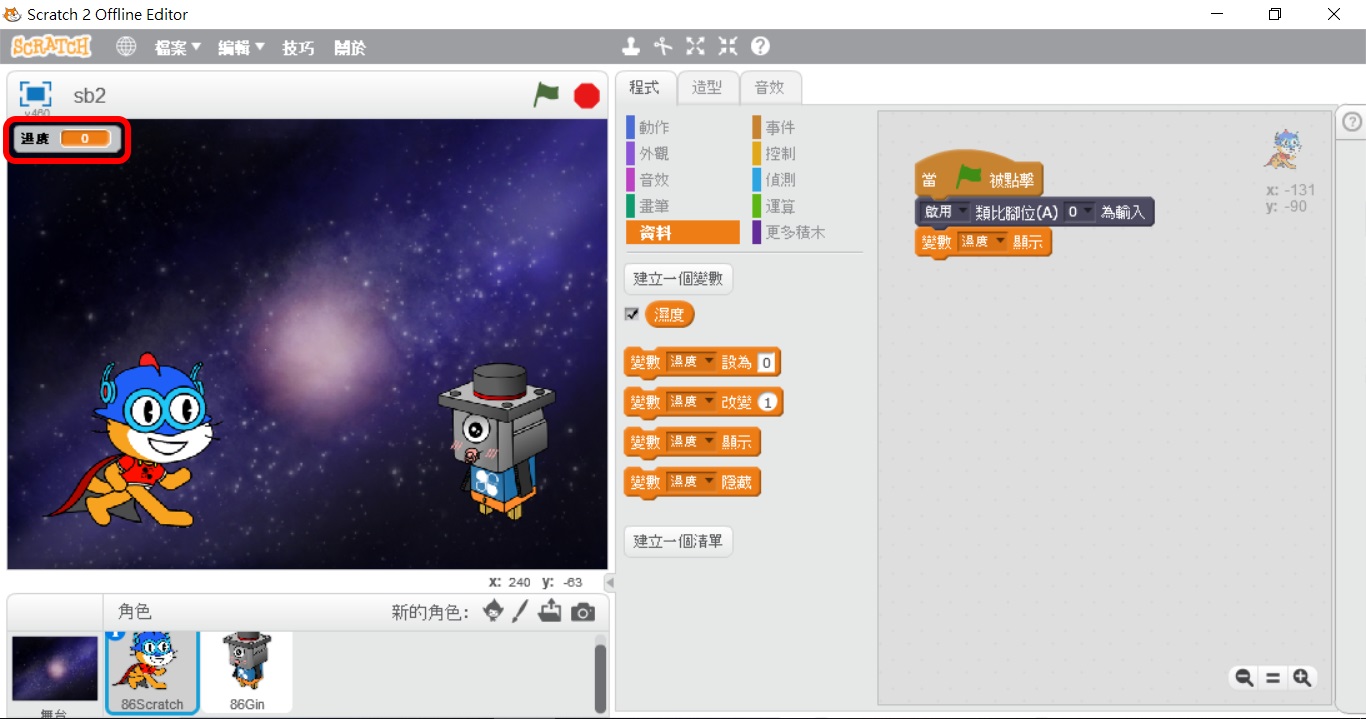Click the 建立一個清單 button
Image resolution: width=1366 pixels, height=719 pixels.
pyautogui.click(x=678, y=542)
